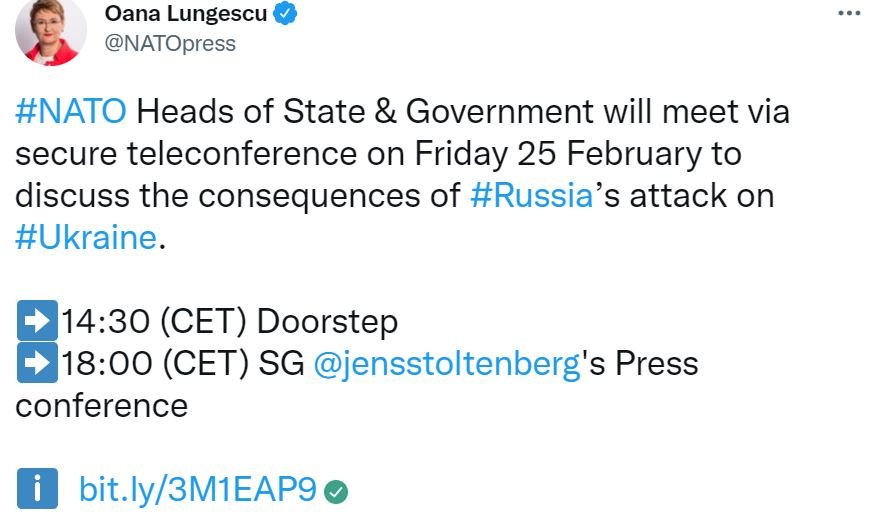Open the #NATO hashtag
888x521 pixels.
tap(71, 111)
